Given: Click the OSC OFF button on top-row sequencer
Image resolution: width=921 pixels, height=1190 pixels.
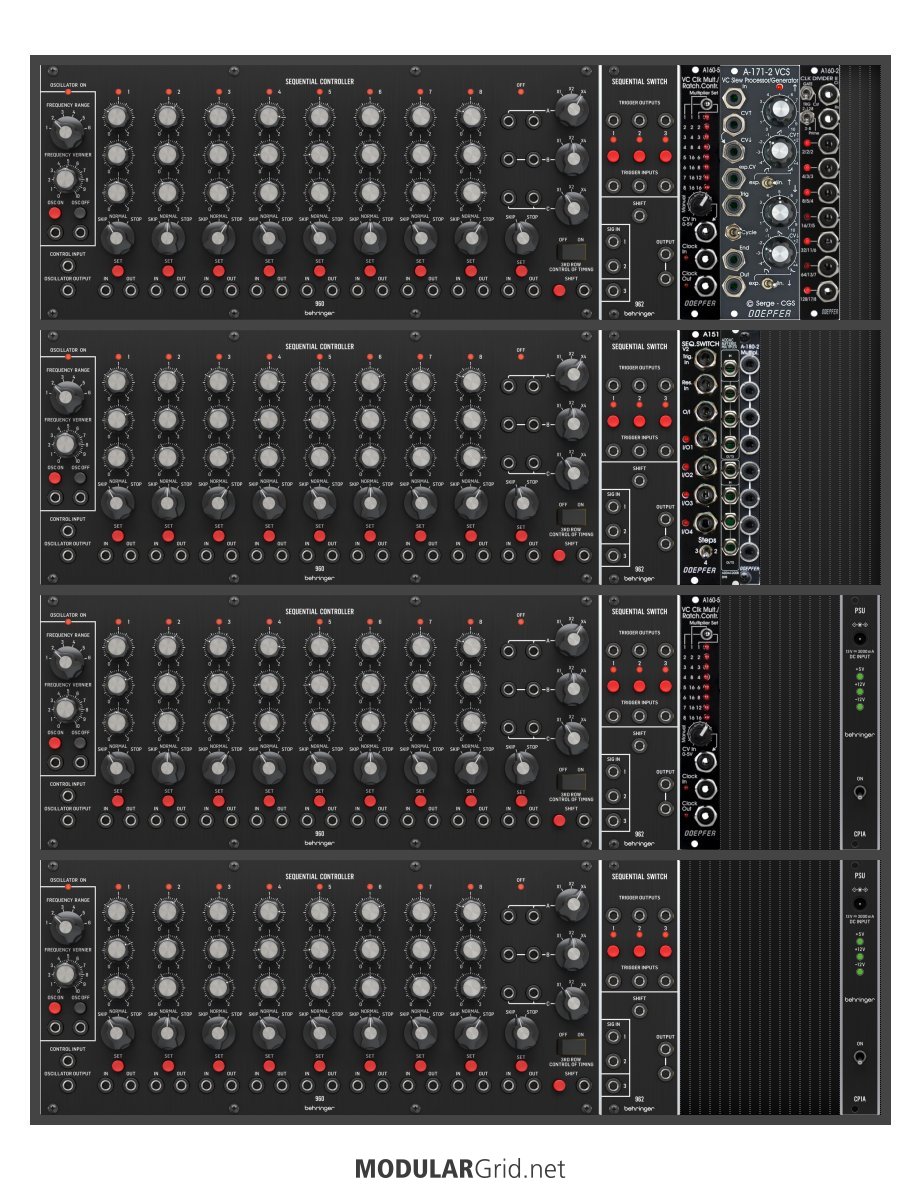Looking at the screenshot, I should pos(80,213).
